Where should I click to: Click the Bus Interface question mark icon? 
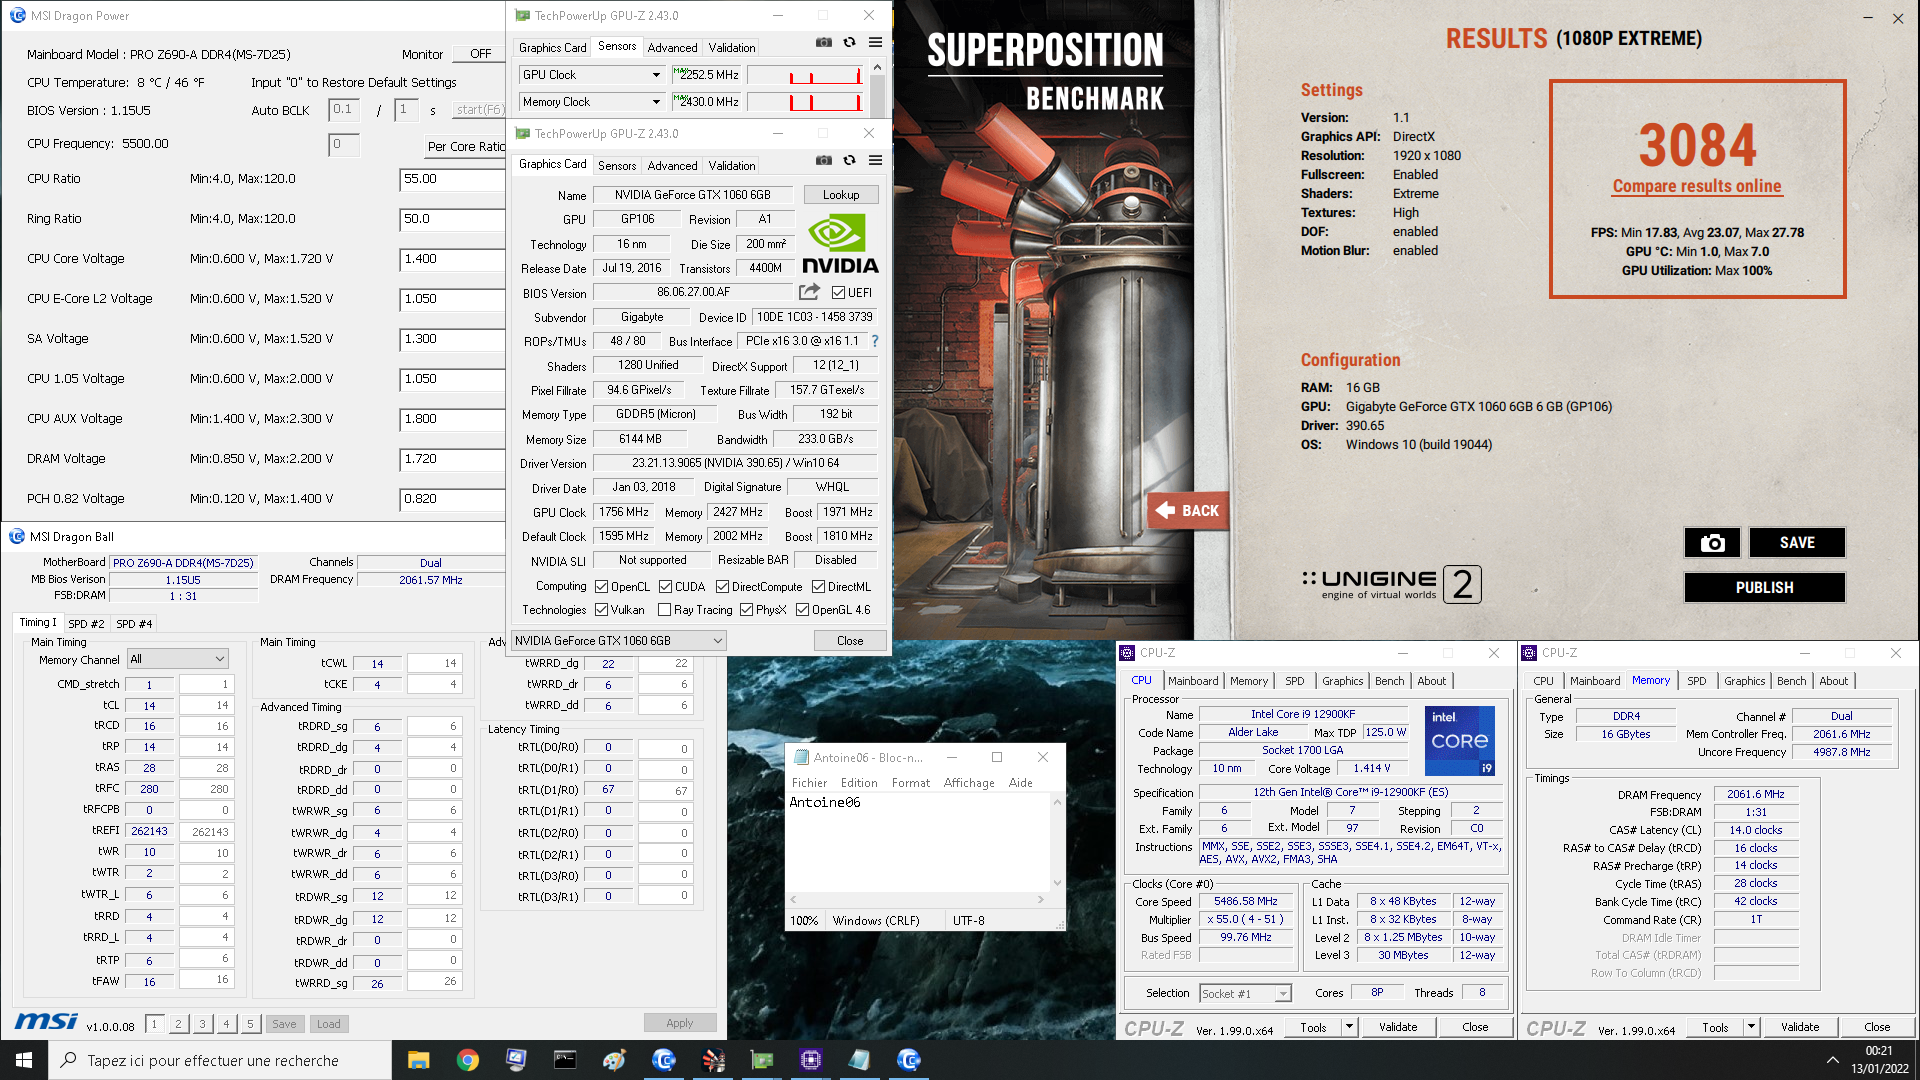875,341
